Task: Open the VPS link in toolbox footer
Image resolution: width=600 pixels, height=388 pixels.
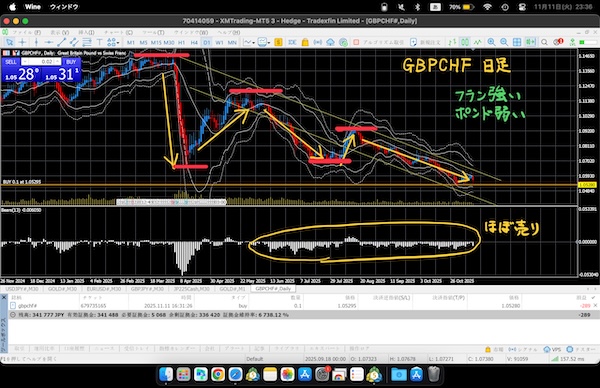Action: coord(552,349)
